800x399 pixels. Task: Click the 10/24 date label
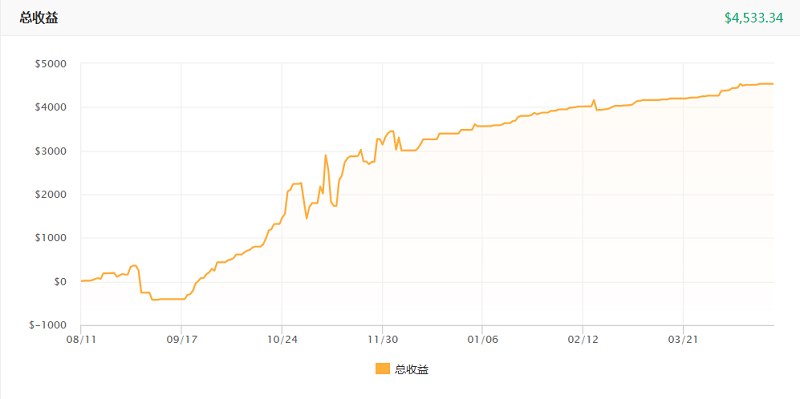282,339
